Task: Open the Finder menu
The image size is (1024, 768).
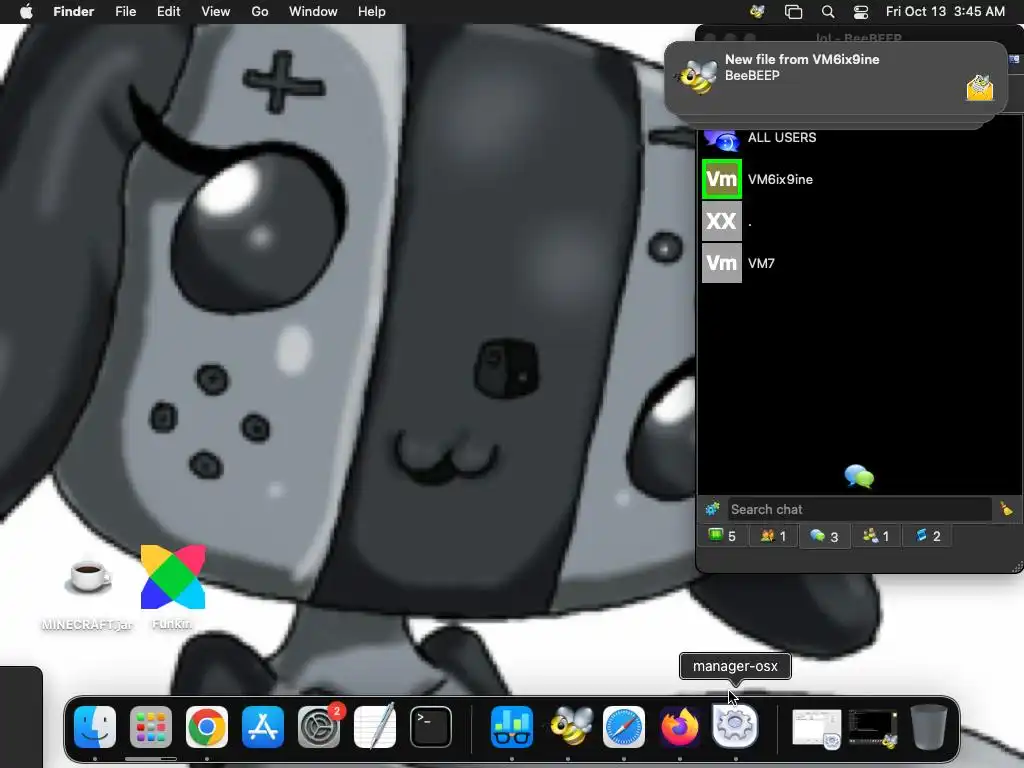Action: [x=74, y=11]
